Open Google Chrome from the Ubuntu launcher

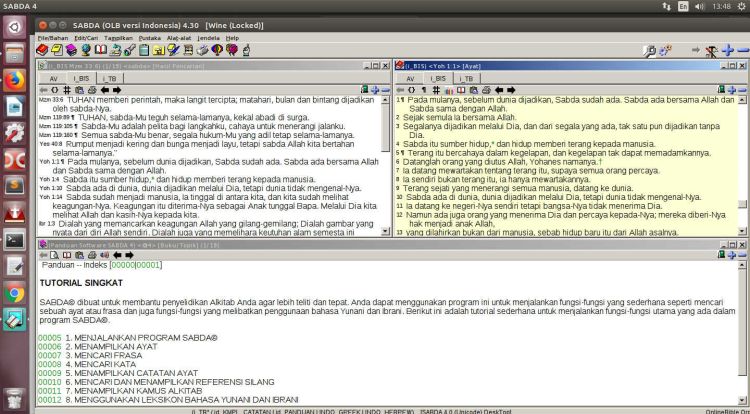tap(15, 293)
